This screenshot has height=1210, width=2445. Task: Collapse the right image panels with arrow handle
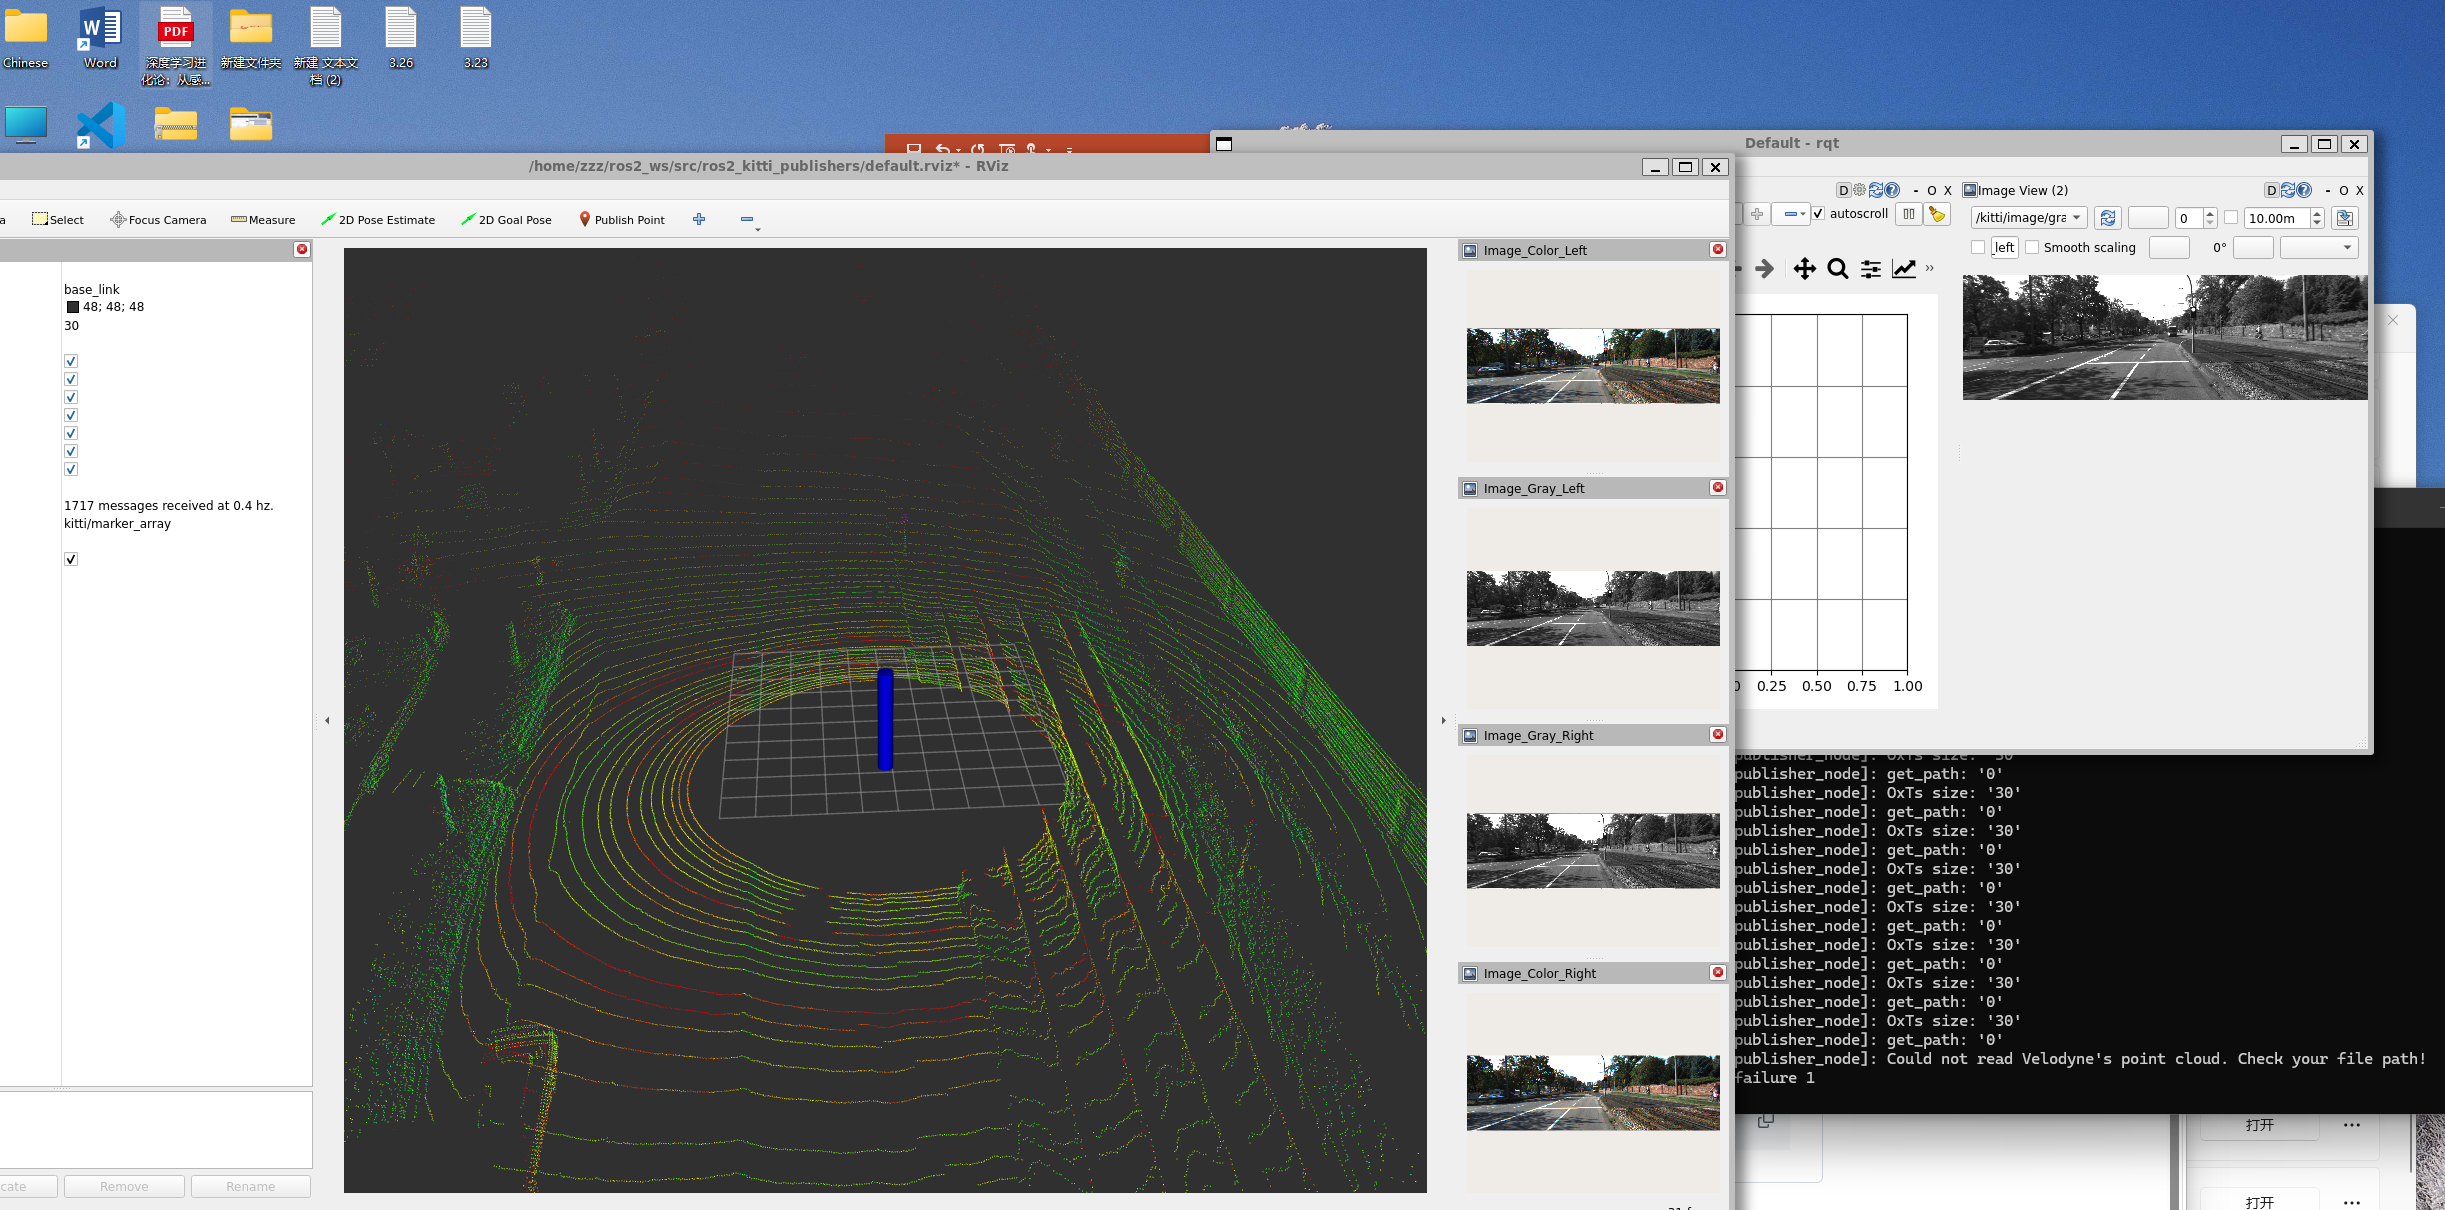(x=1443, y=720)
